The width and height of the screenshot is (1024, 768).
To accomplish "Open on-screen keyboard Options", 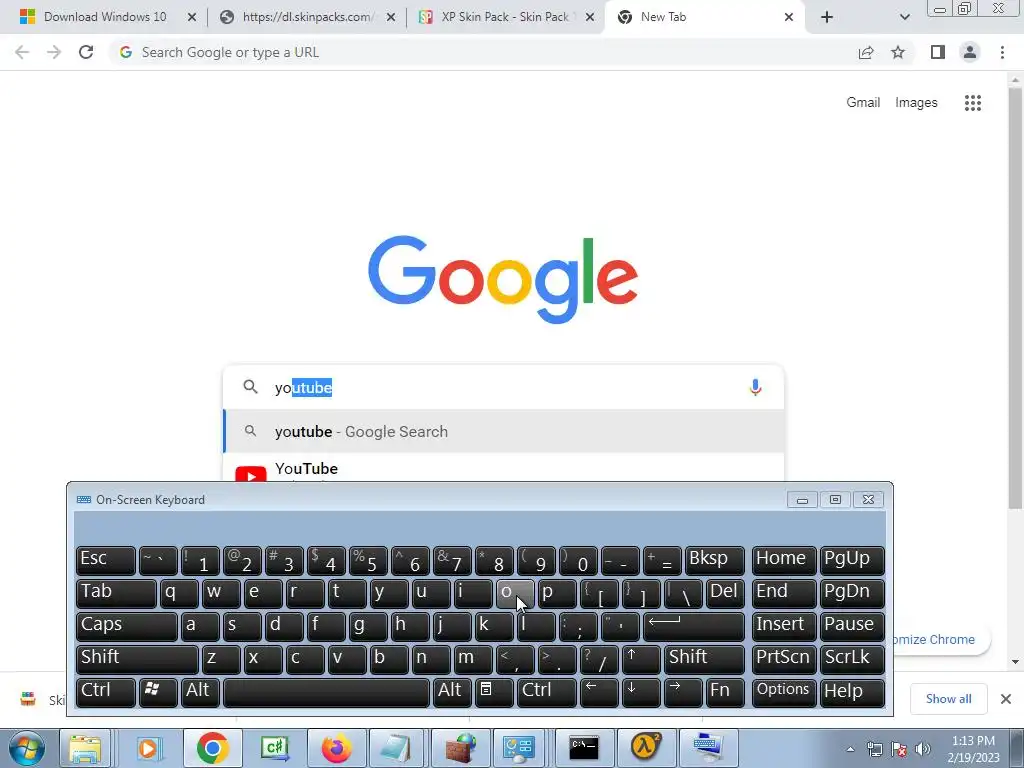I will coord(784,692).
